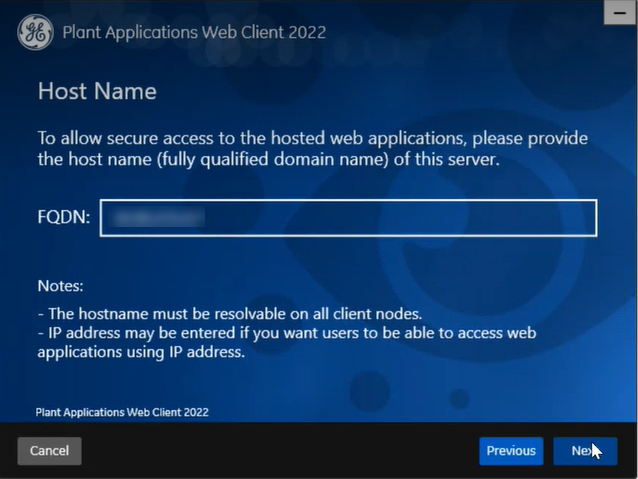Minimize the installer window
The width and height of the screenshot is (638, 479).
tap(620, 13)
